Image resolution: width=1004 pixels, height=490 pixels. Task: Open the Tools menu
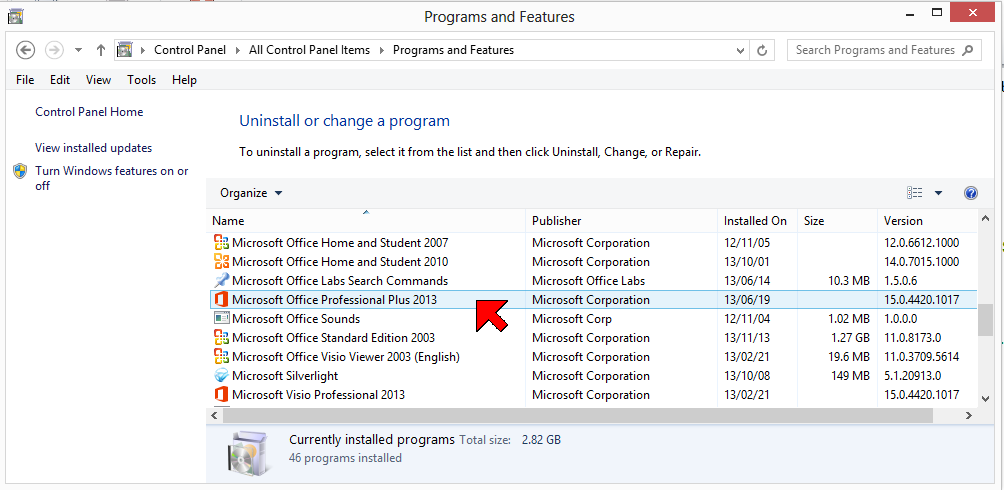[x=142, y=80]
